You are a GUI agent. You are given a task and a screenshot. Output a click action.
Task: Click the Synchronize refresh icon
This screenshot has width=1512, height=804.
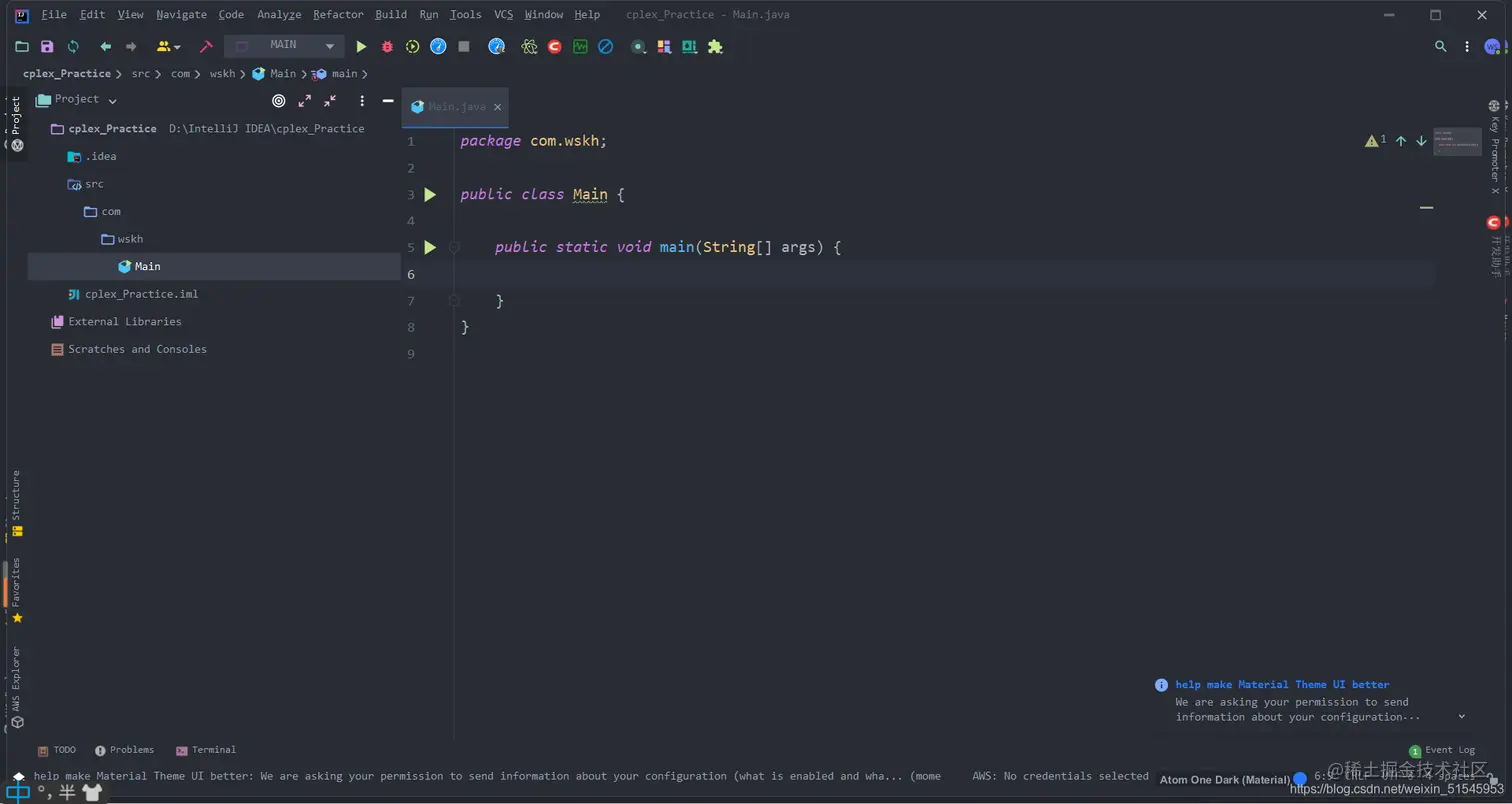[x=73, y=46]
